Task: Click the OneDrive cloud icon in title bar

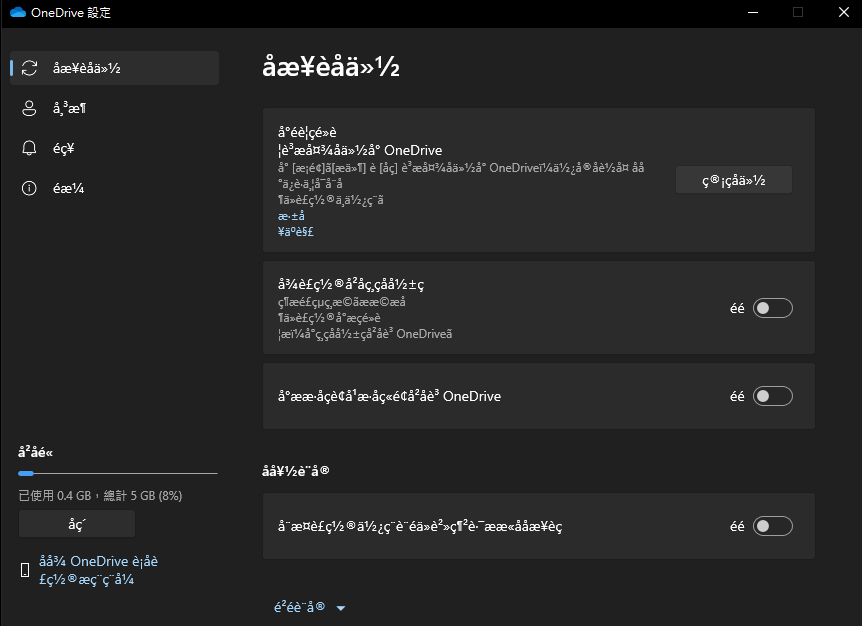Action: tap(17, 13)
